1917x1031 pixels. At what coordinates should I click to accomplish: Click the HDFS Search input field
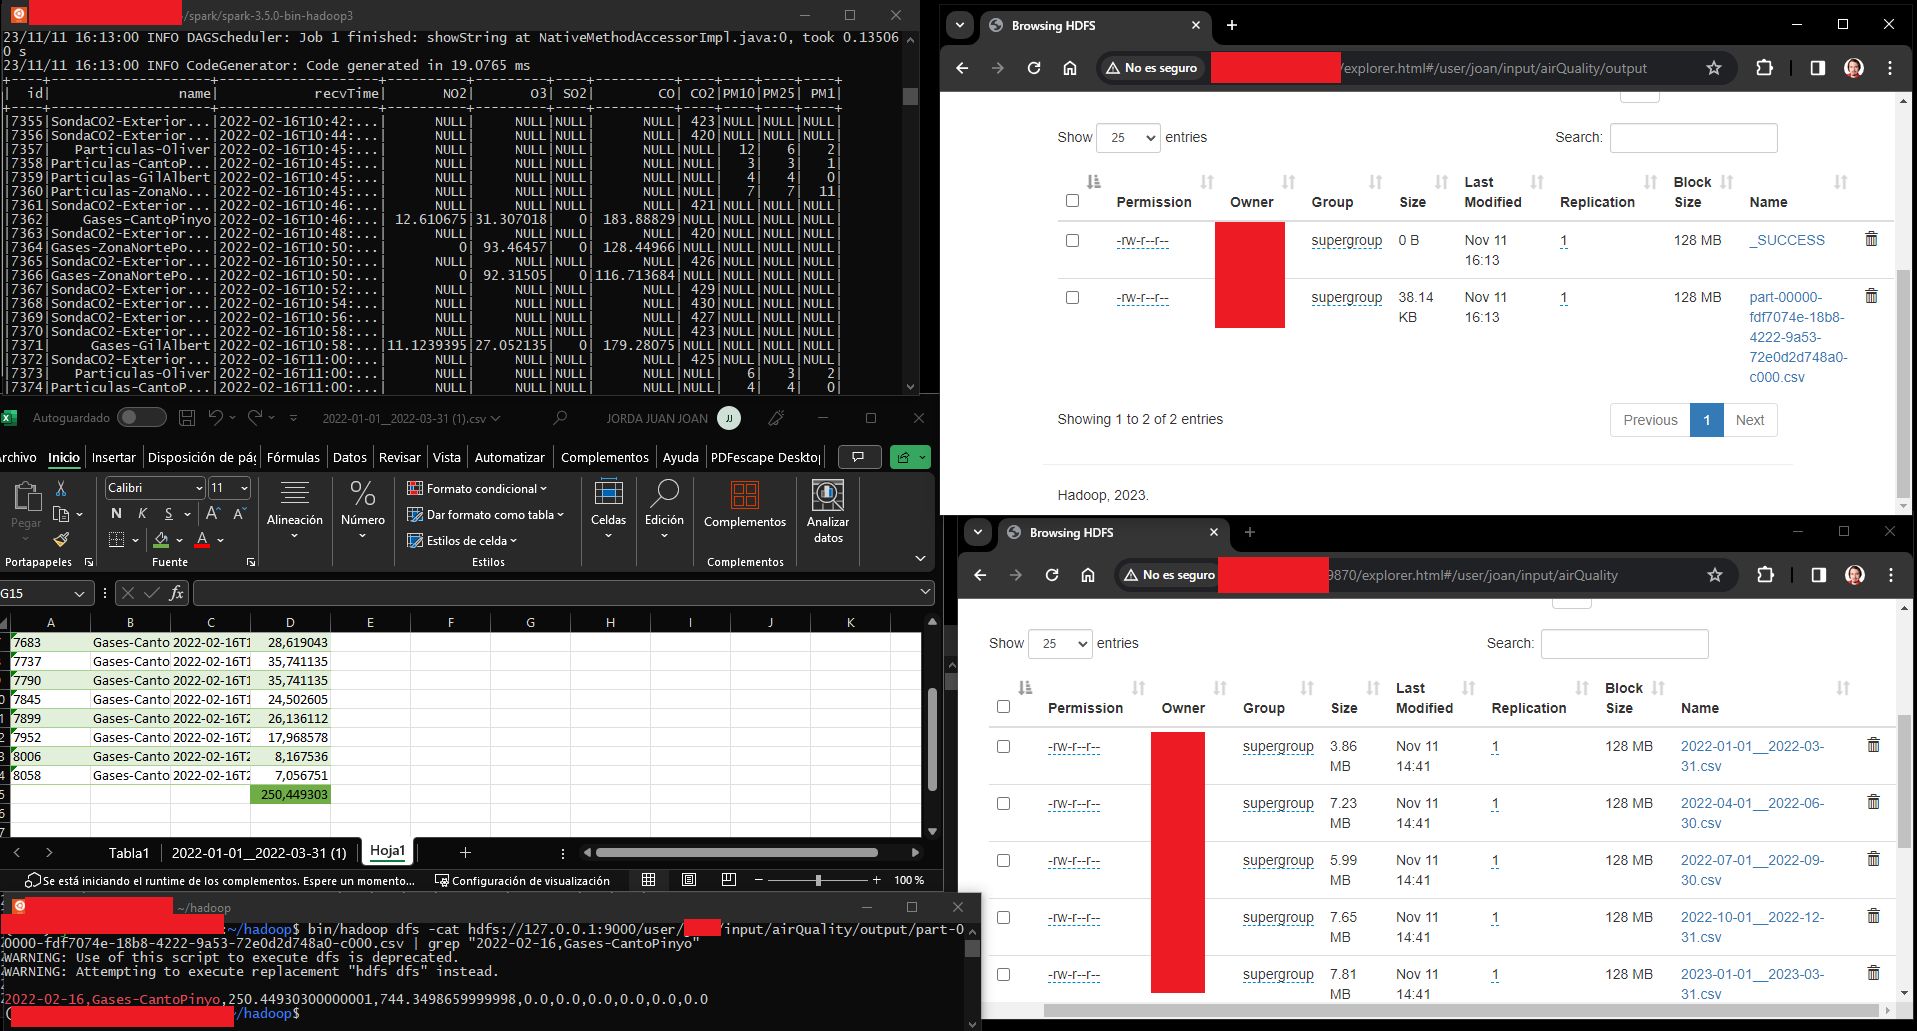click(1692, 138)
